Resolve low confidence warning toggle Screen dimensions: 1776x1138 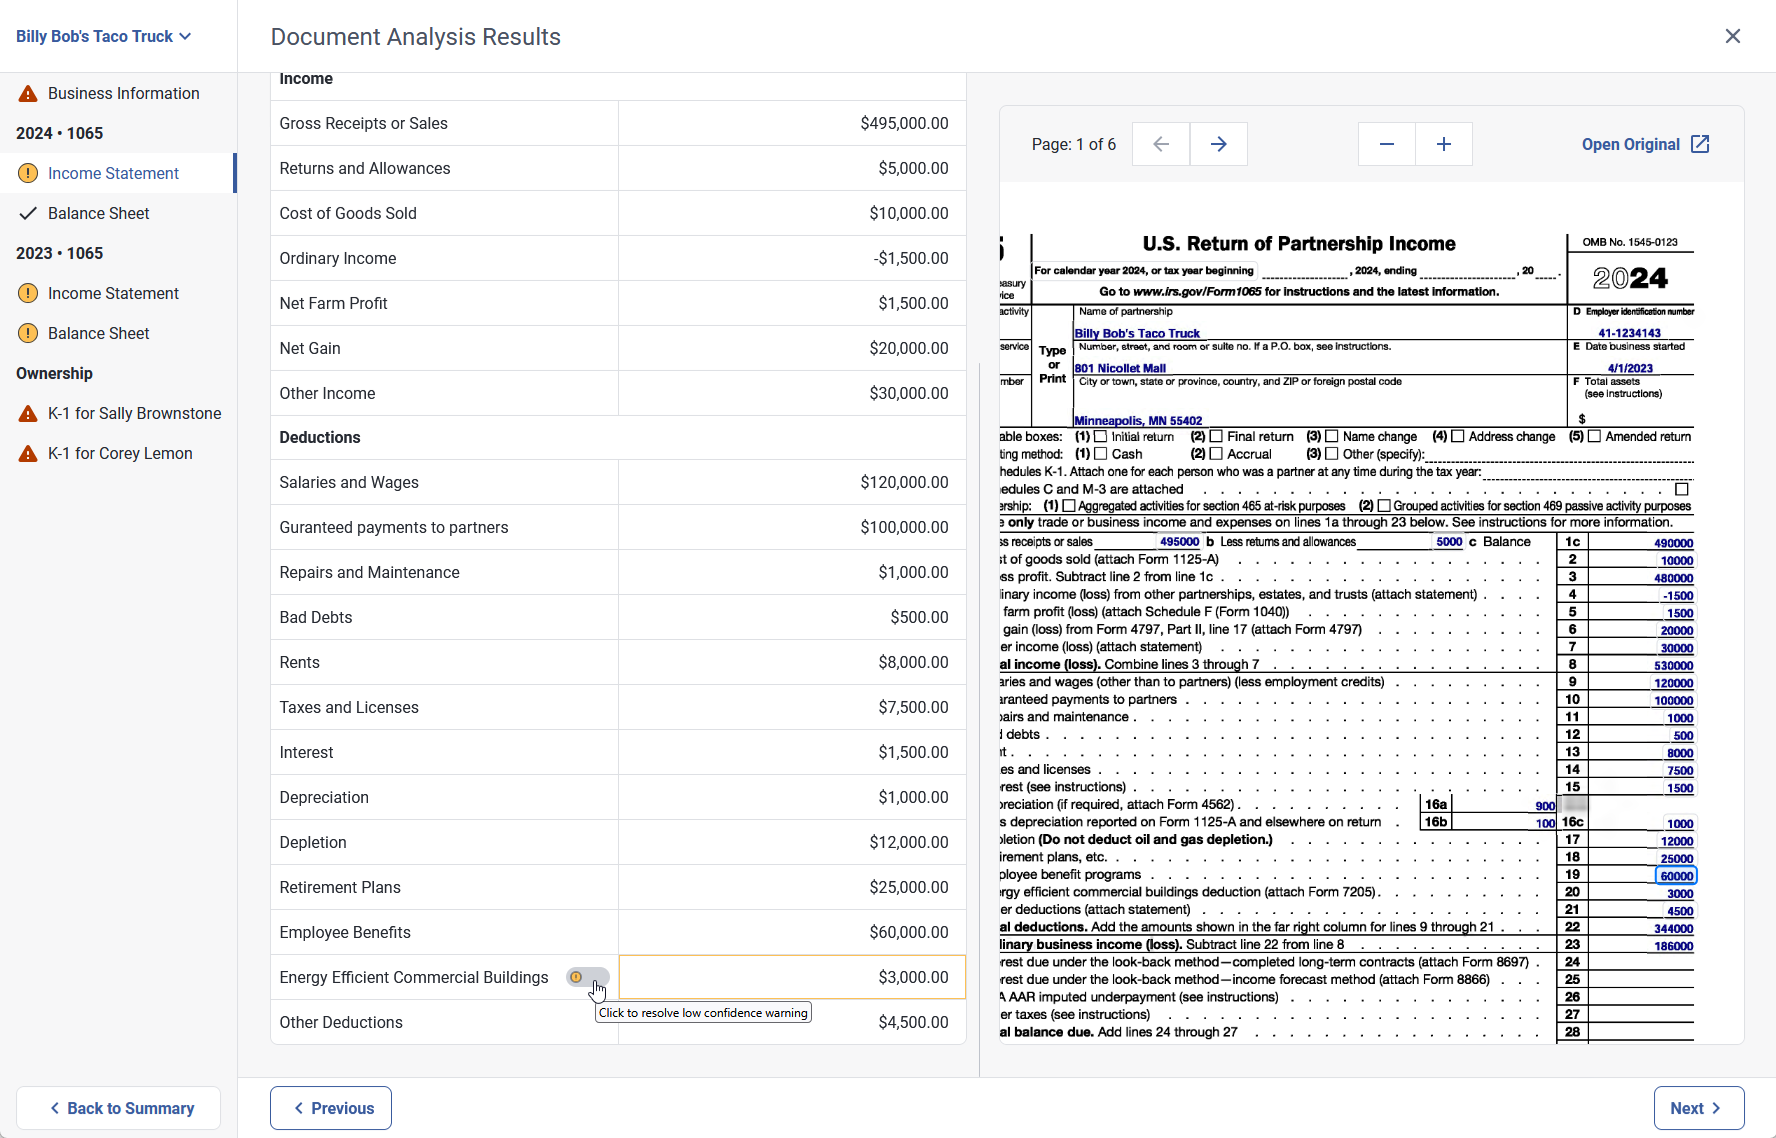(x=588, y=977)
